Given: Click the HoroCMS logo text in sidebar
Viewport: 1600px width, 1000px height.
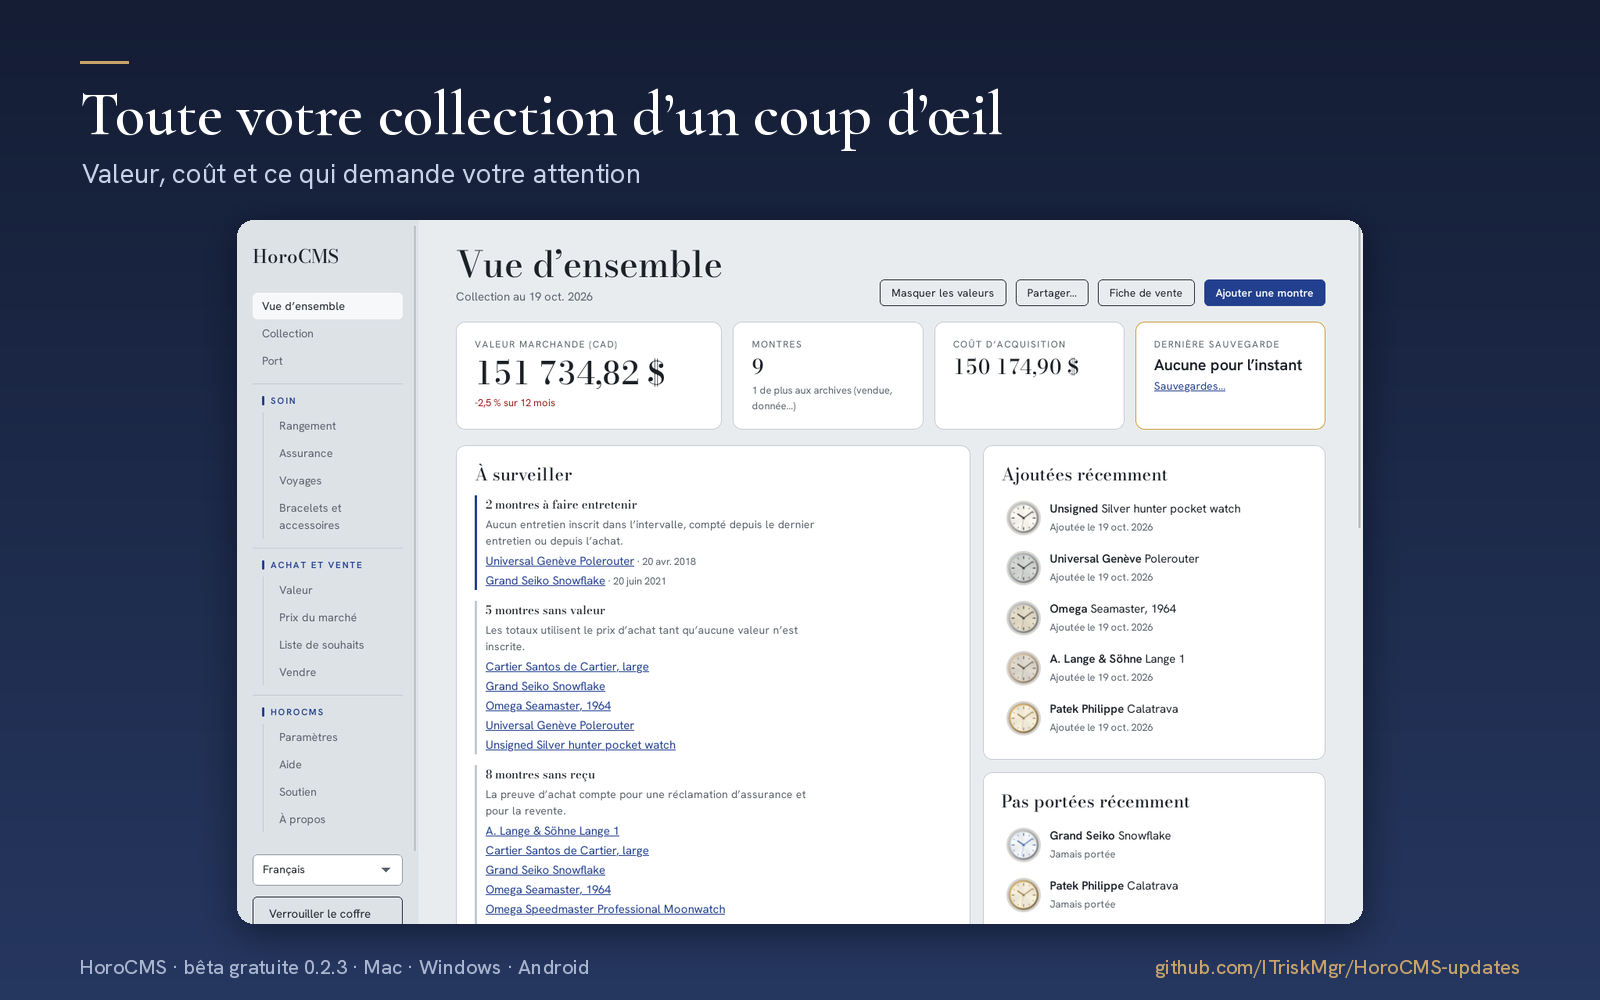Looking at the screenshot, I should coord(296,257).
